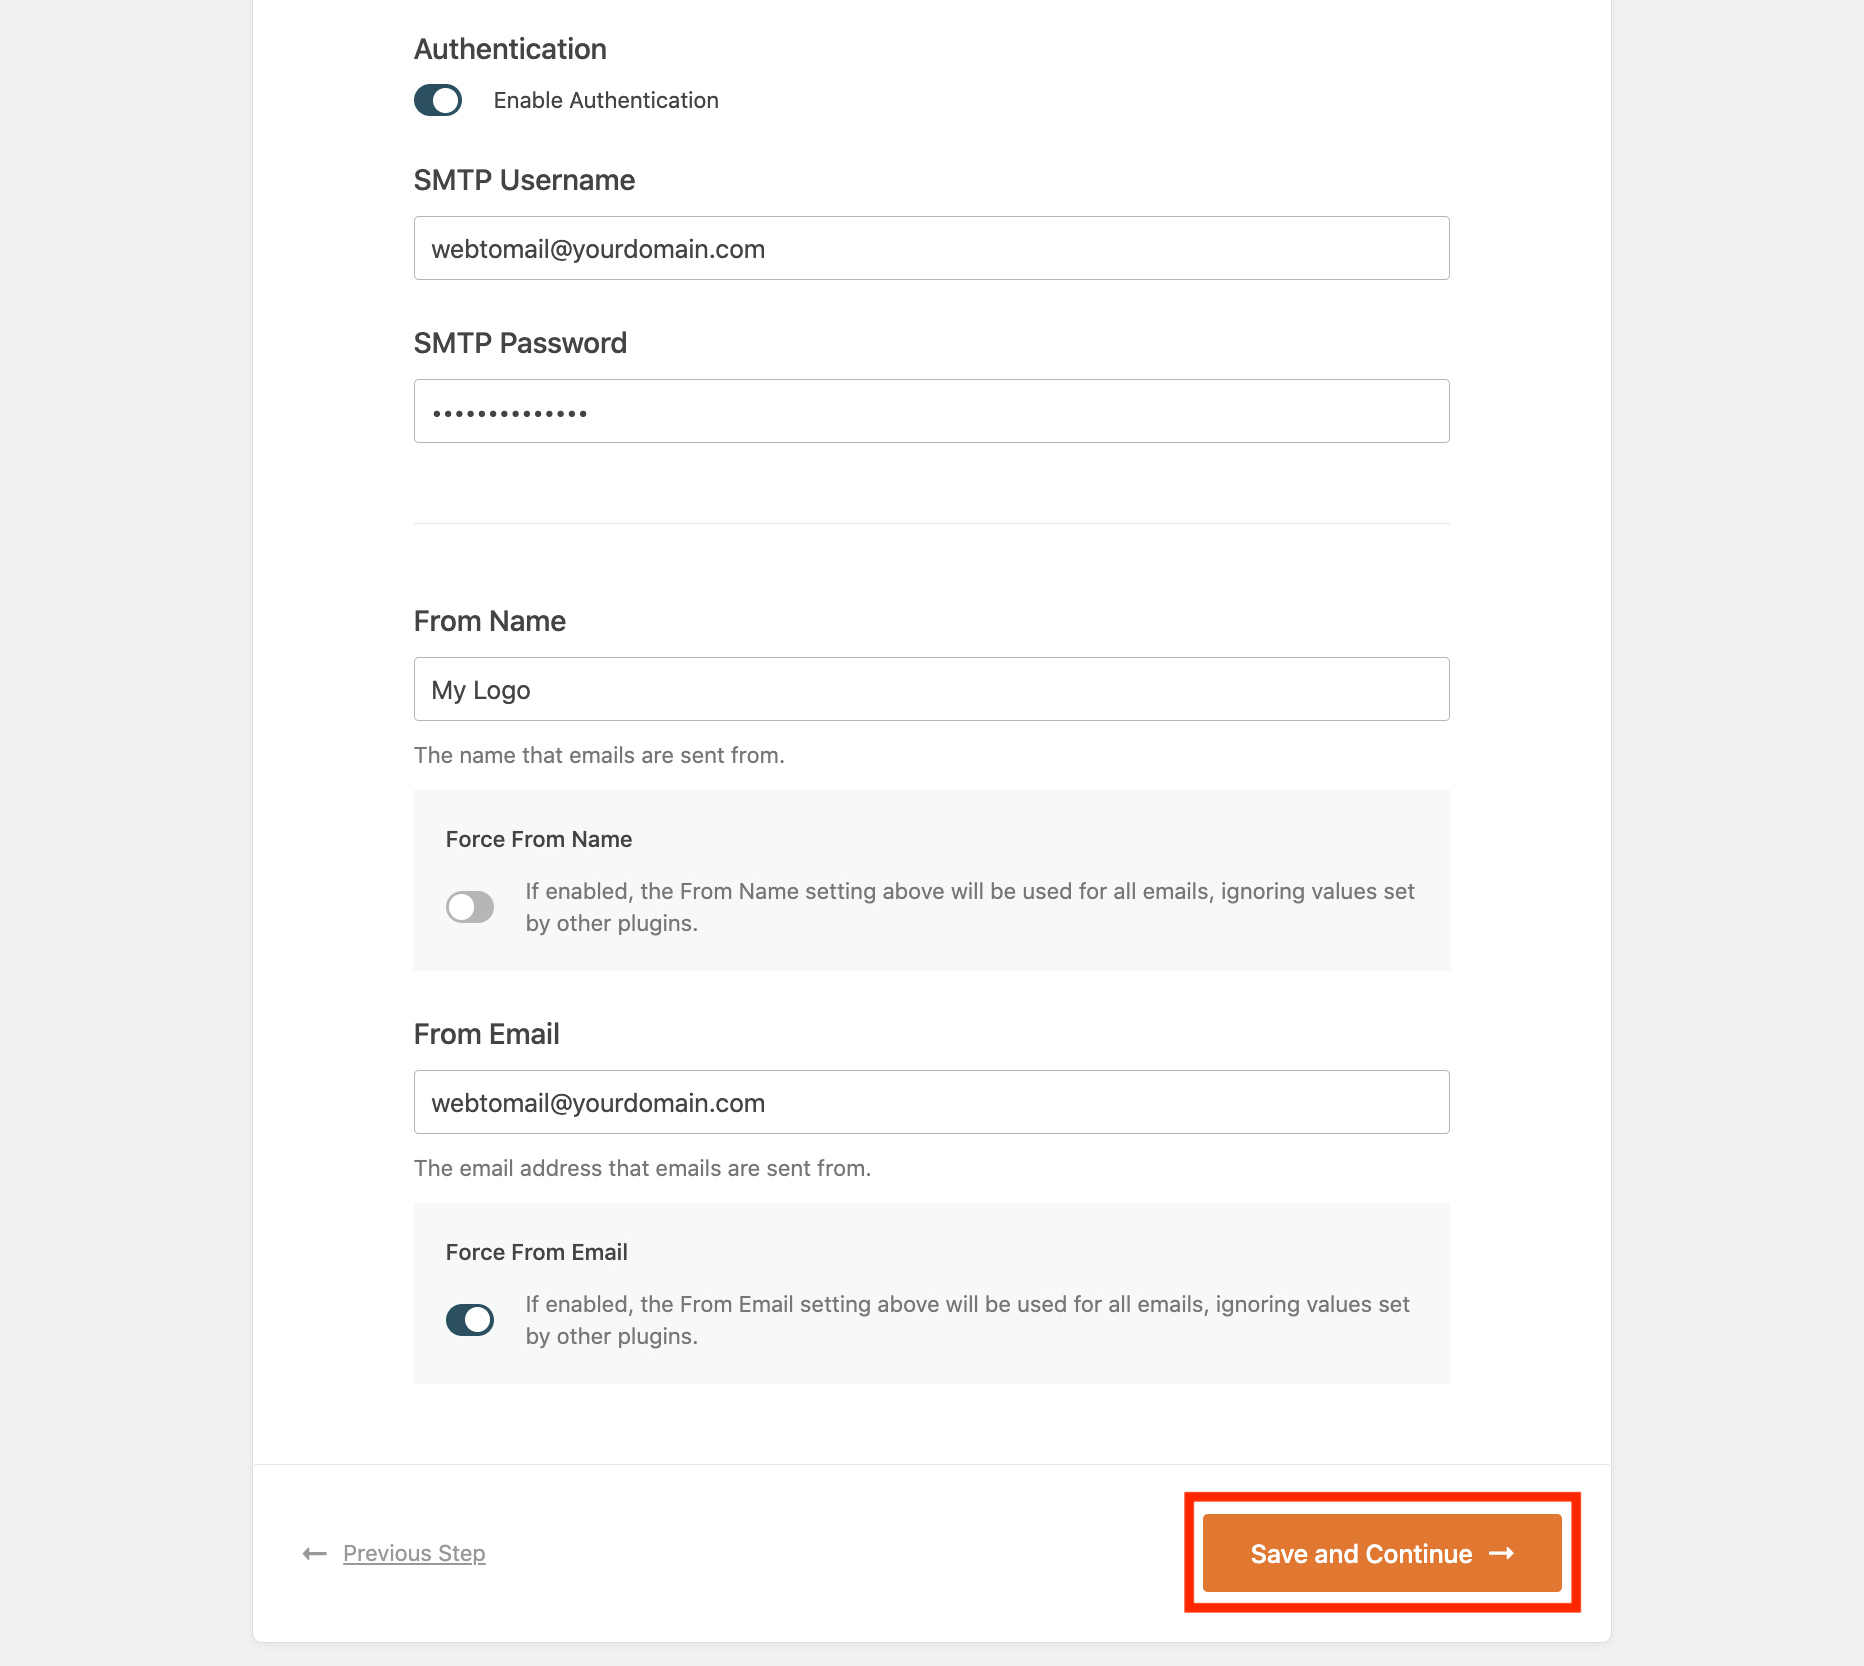
Task: Click the Force From Name heading
Action: [539, 839]
